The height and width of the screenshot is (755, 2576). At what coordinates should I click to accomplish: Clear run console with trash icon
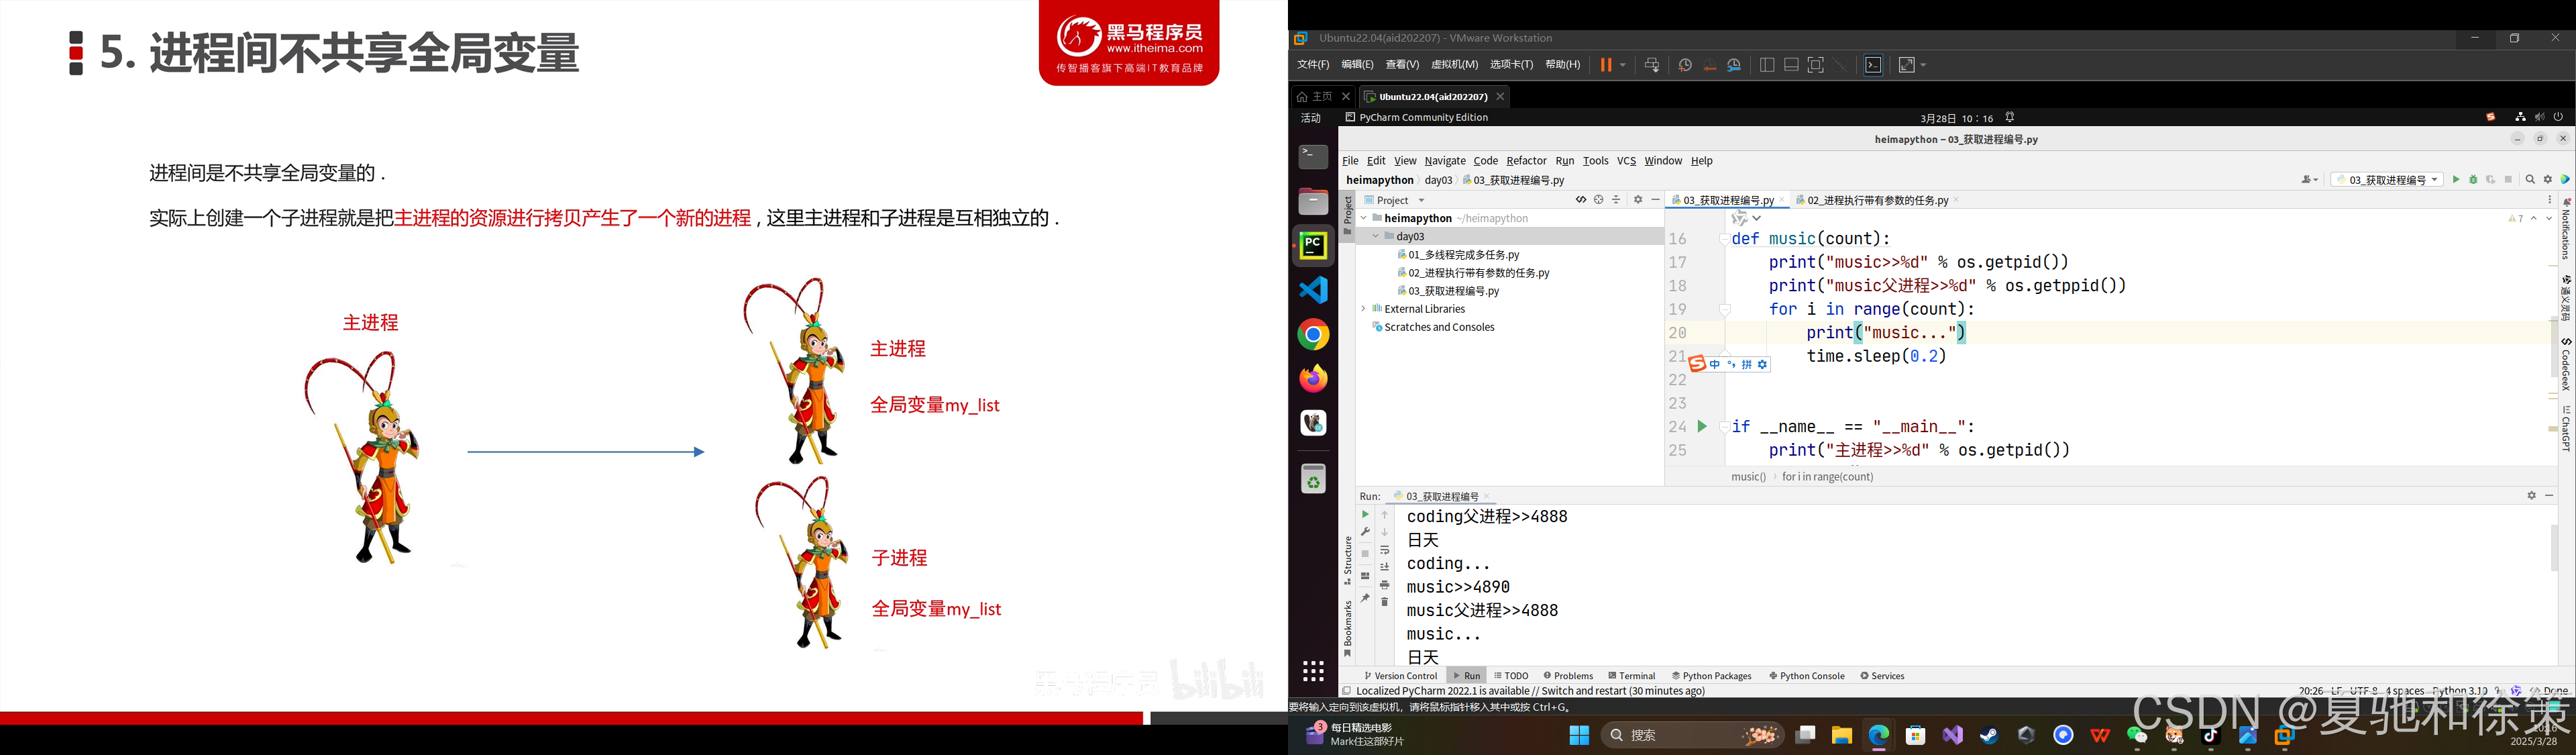tap(1385, 602)
